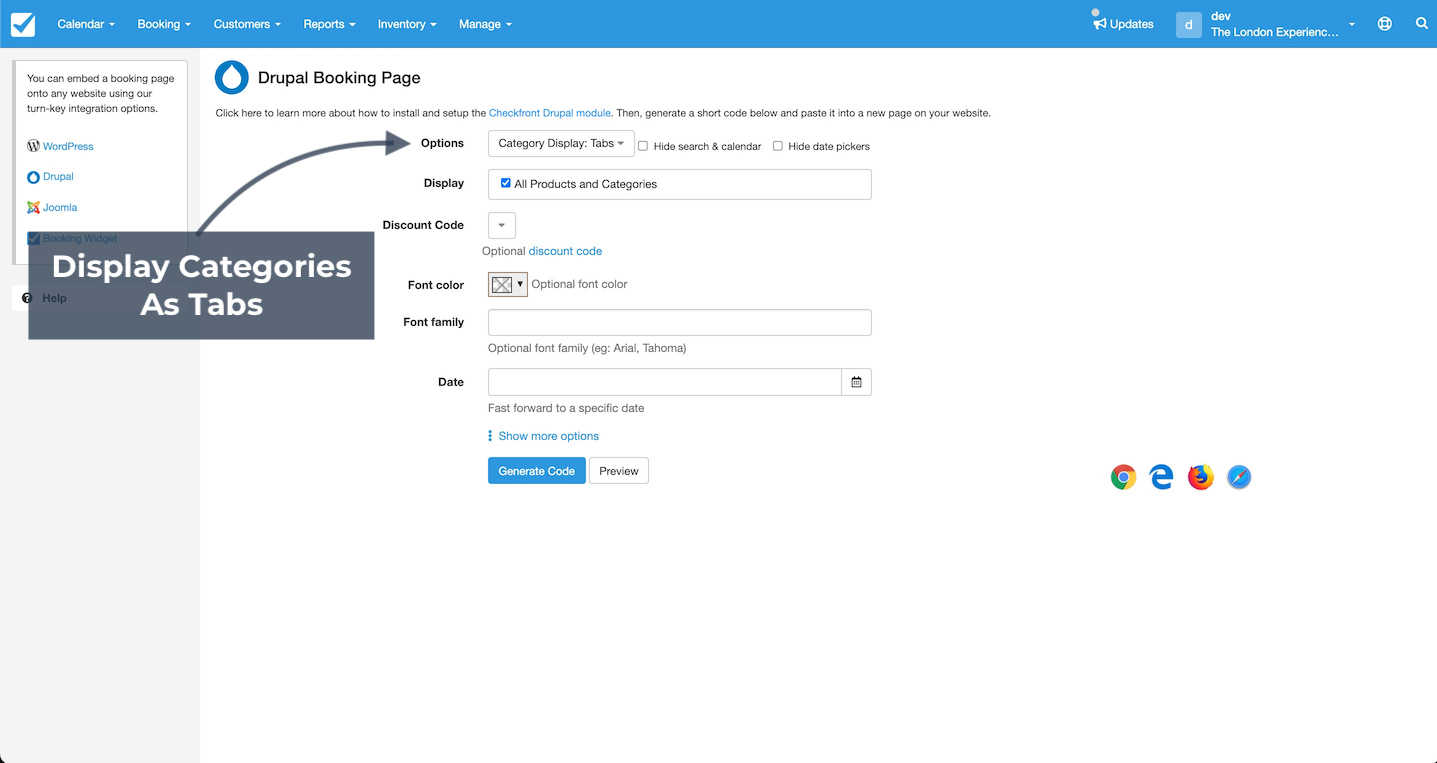
Task: Click the Microsoft Edge browser icon
Action: click(x=1161, y=477)
